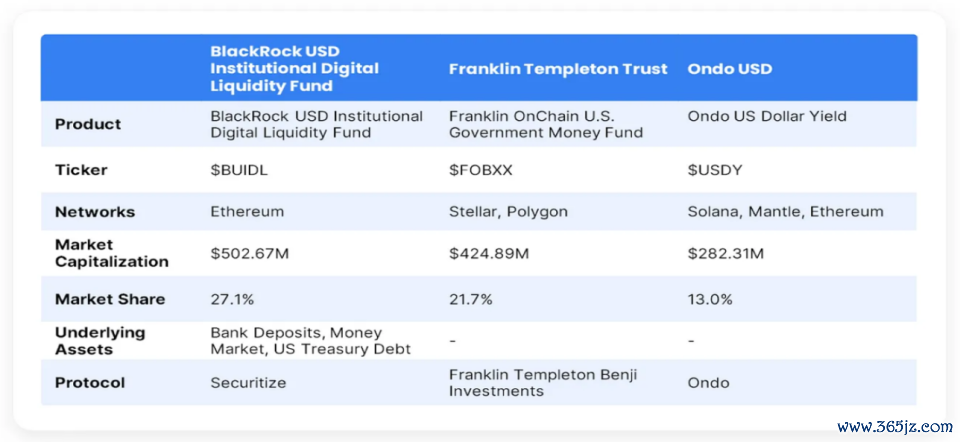960x442 pixels.
Task: Click the Ondo US Dollar Yield product cell
Action: [x=767, y=116]
